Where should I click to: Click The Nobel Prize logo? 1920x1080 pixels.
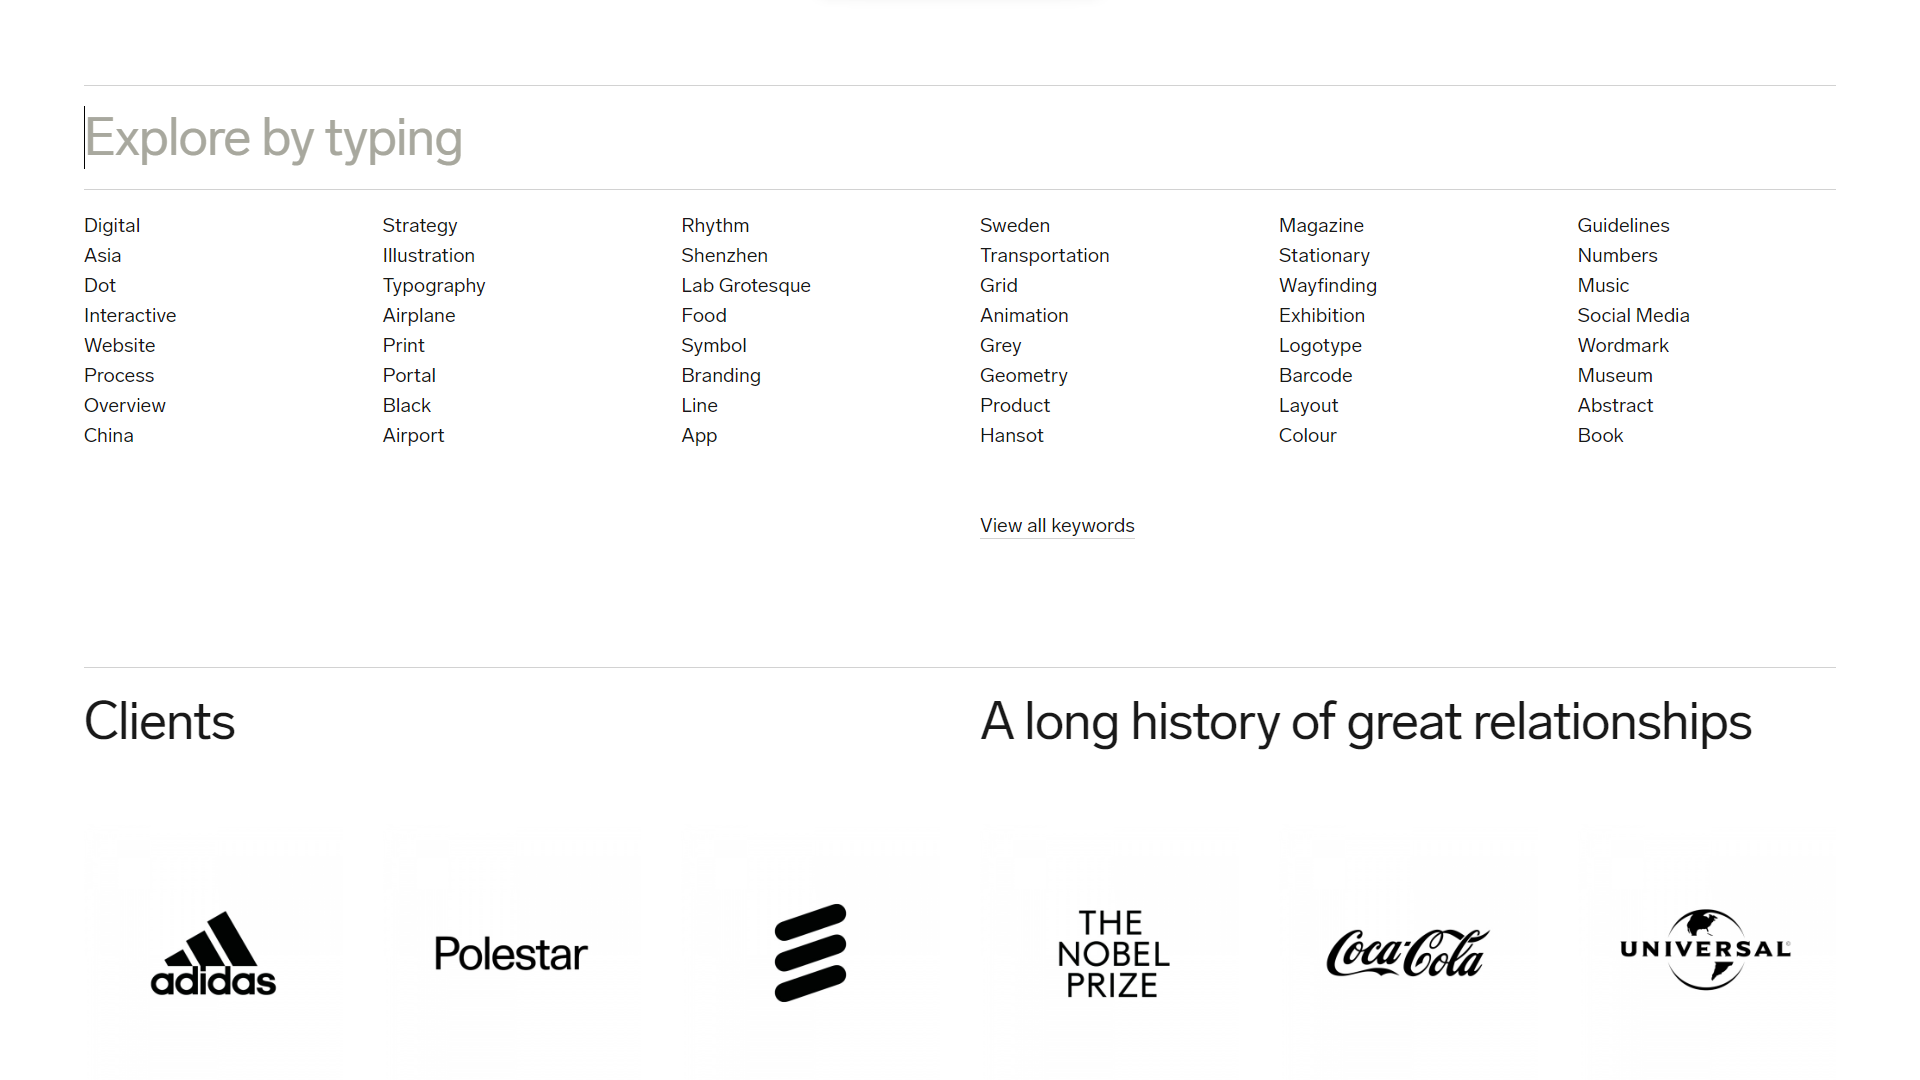(1113, 953)
